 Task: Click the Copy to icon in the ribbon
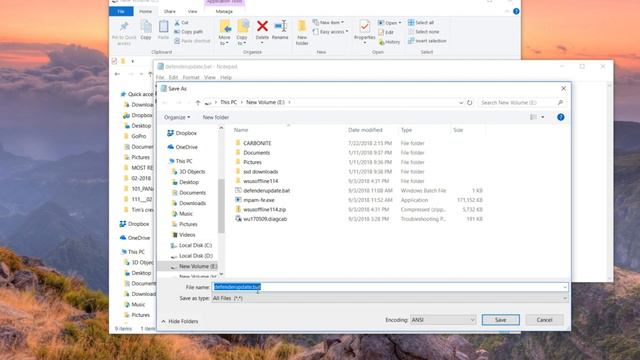point(242,27)
